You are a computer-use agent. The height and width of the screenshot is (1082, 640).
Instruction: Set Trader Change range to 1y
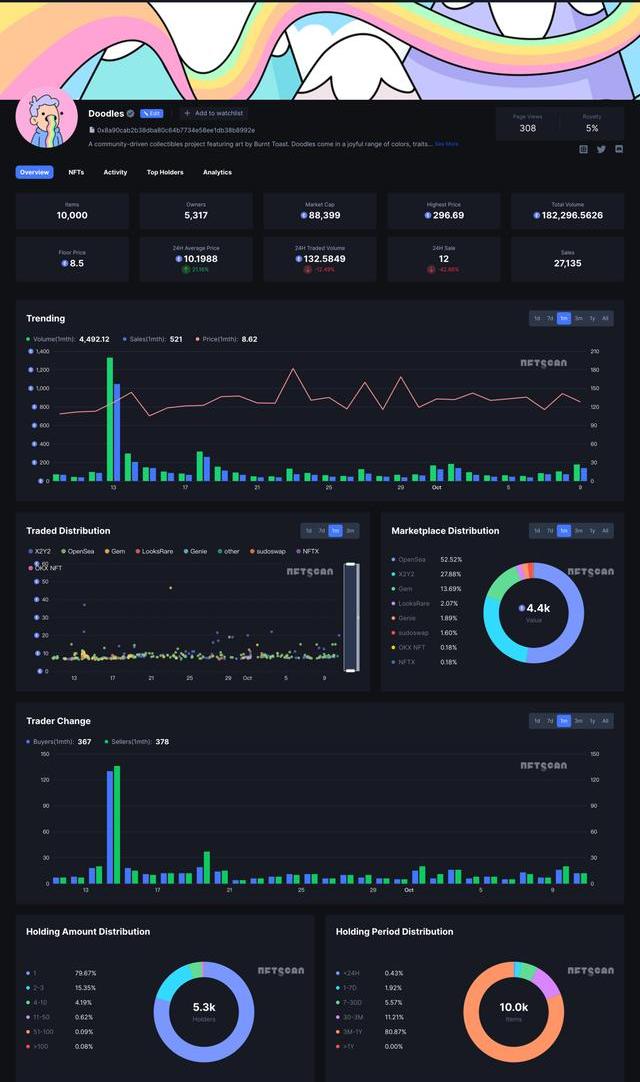(592, 721)
